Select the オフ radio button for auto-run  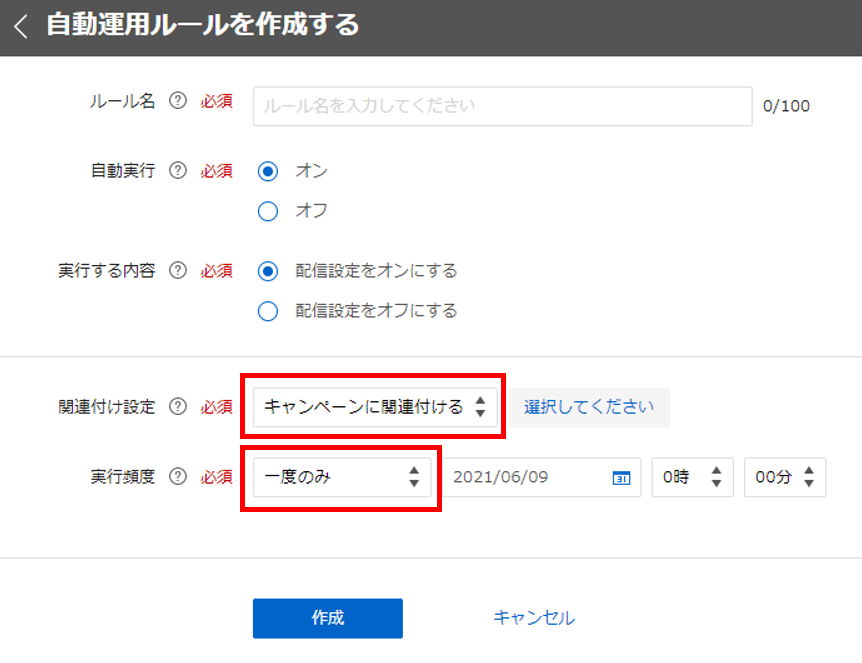click(x=267, y=211)
